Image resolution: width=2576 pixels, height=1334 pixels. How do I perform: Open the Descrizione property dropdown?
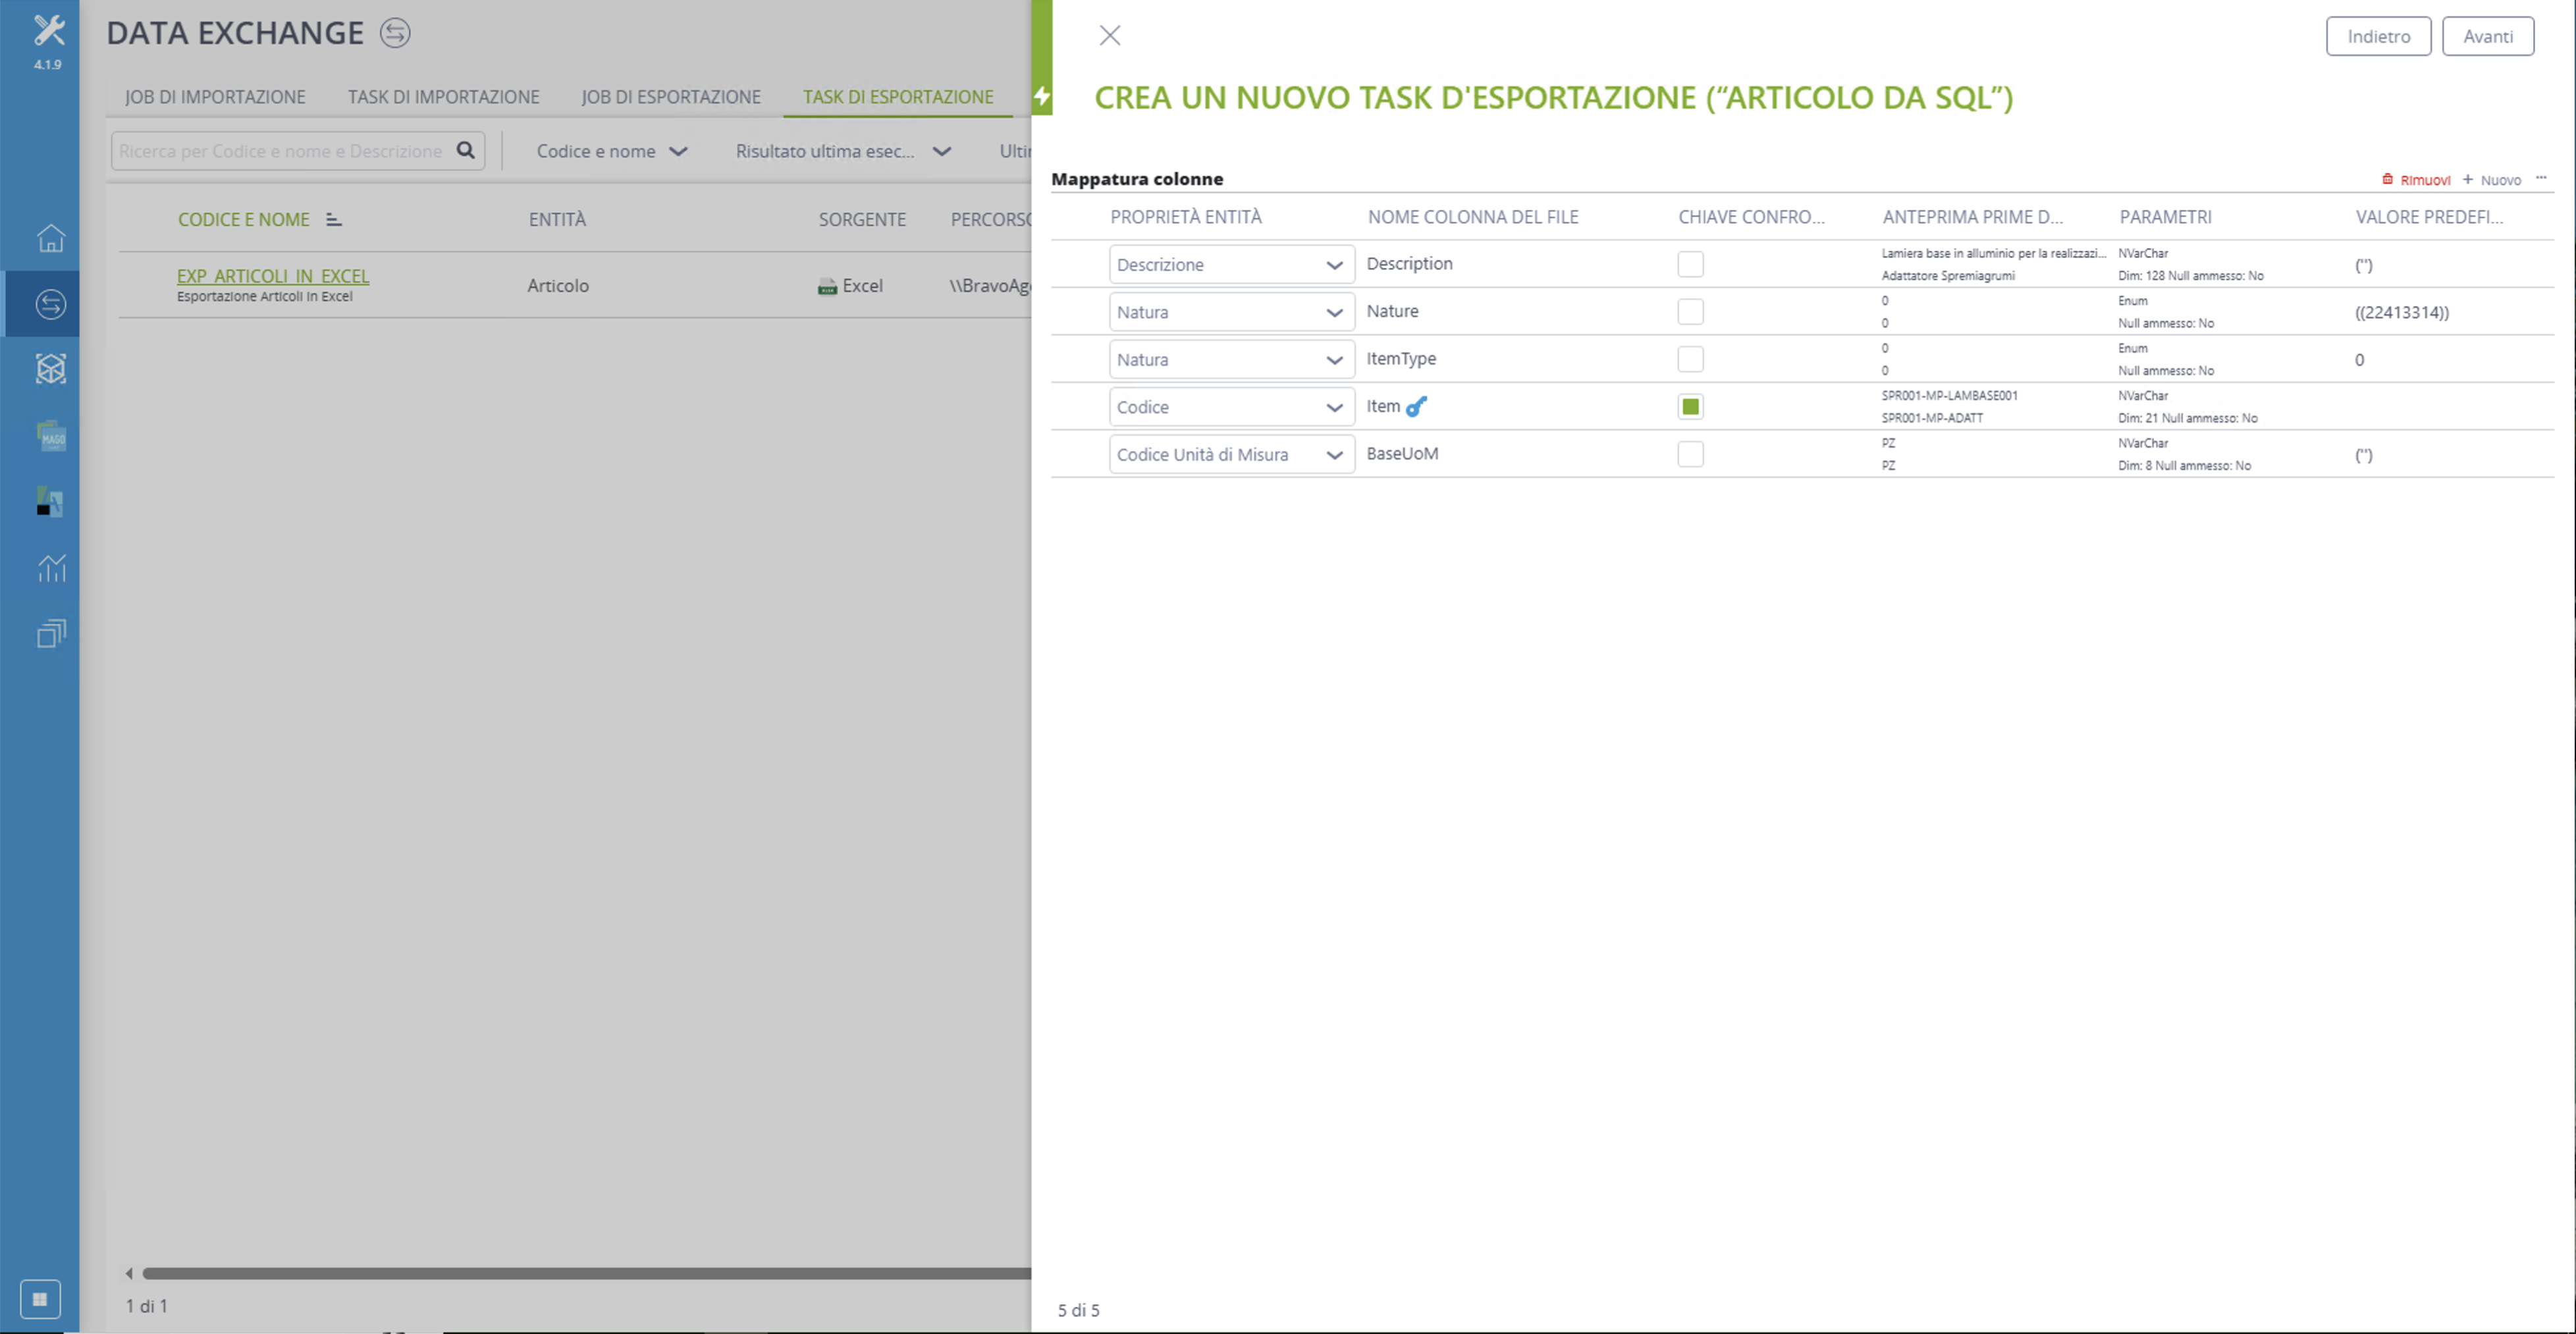click(x=1231, y=265)
